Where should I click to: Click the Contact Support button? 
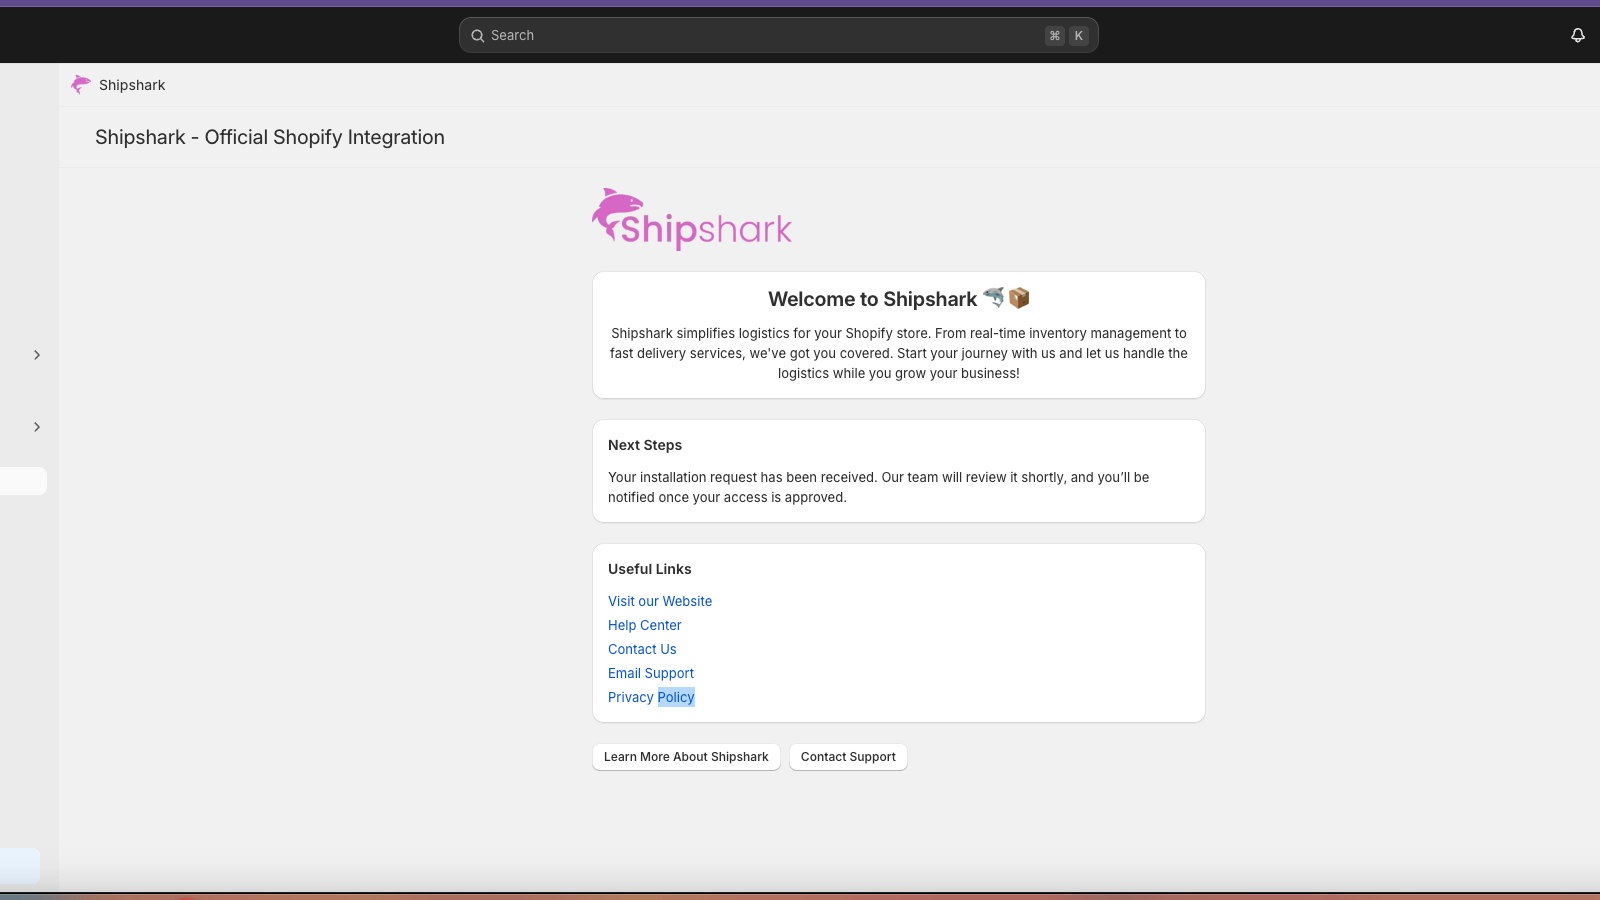point(848,757)
